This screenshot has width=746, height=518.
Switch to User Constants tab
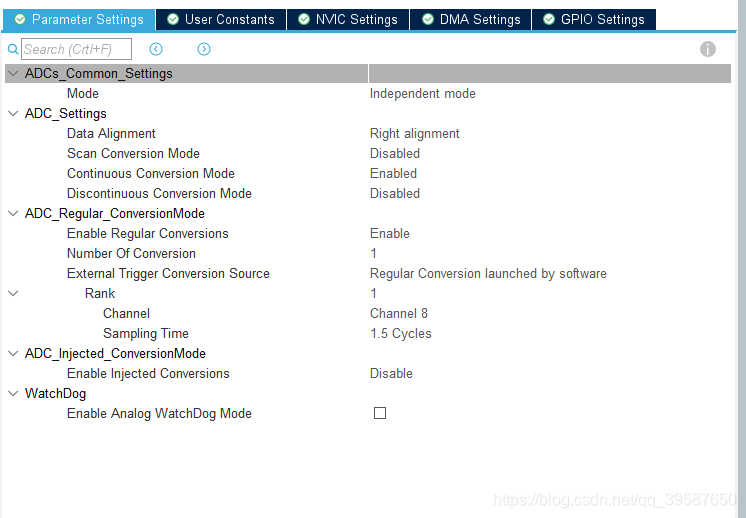(x=221, y=20)
